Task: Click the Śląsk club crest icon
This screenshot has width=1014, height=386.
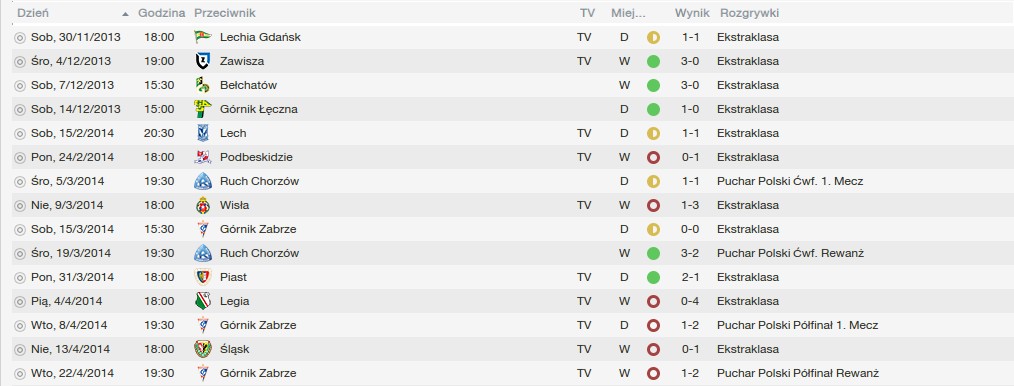Action: (x=202, y=349)
